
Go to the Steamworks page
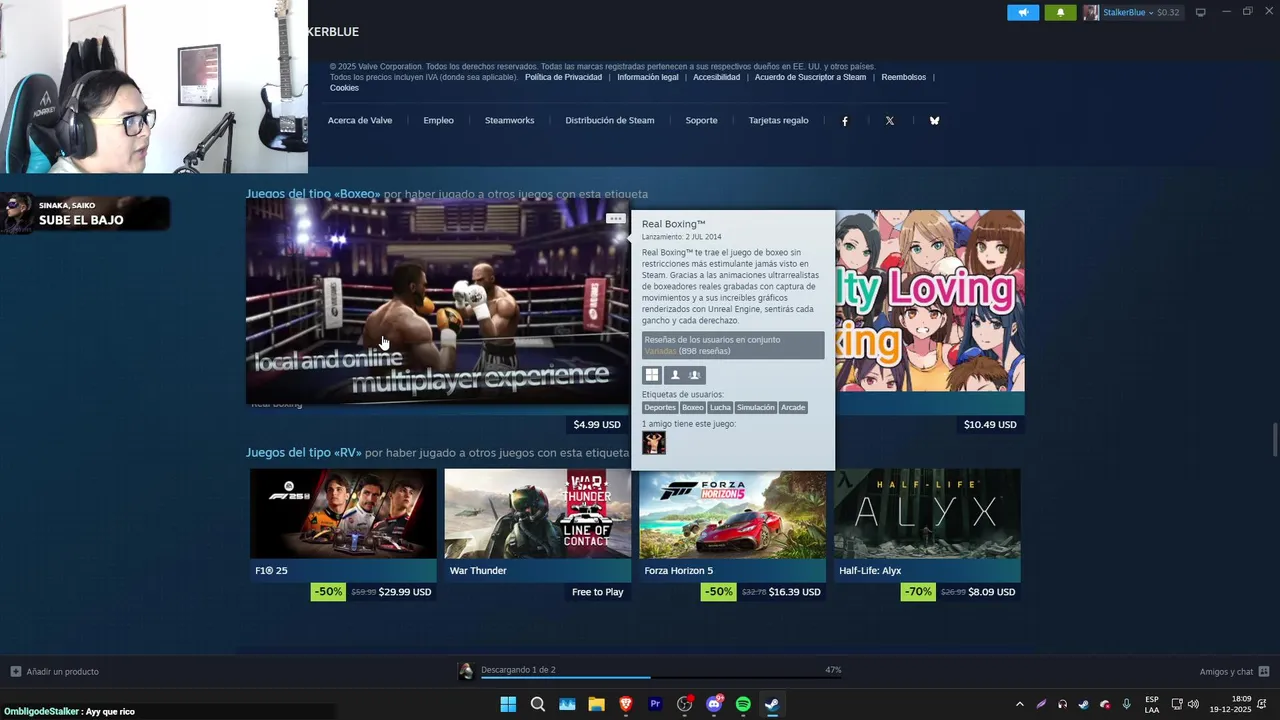[x=509, y=120]
